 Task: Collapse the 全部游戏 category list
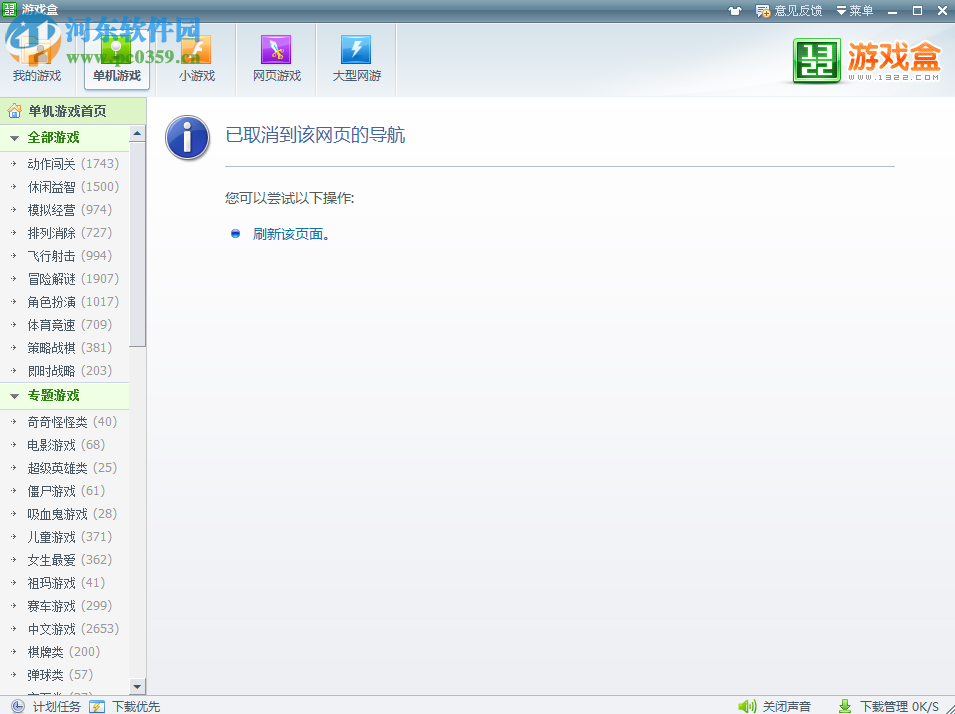click(14, 138)
